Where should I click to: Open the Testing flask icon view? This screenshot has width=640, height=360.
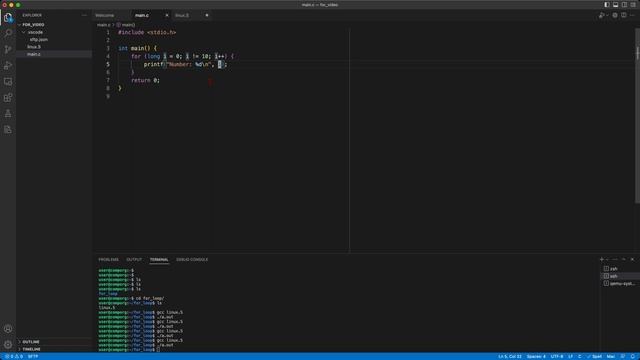tap(8, 113)
